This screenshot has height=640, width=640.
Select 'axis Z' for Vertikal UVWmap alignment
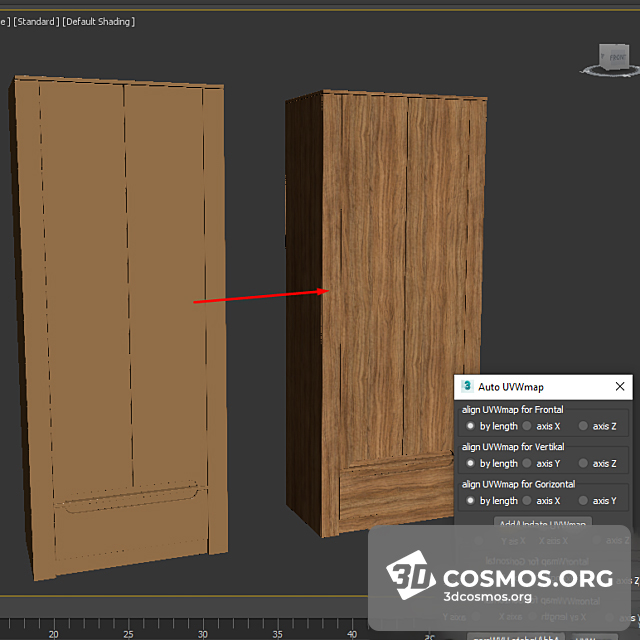click(584, 463)
